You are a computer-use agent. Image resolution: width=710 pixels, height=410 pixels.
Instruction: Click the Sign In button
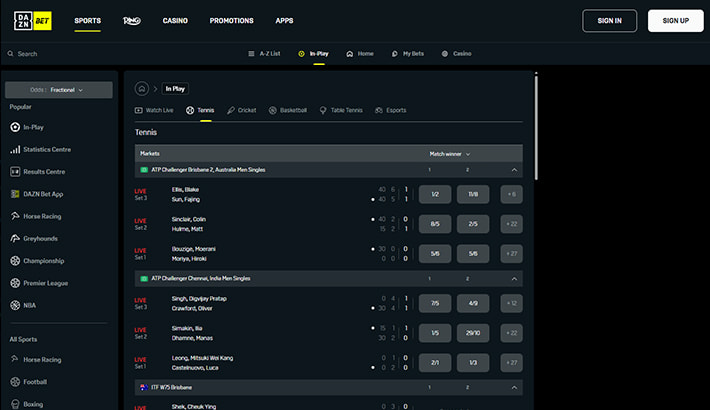point(609,21)
